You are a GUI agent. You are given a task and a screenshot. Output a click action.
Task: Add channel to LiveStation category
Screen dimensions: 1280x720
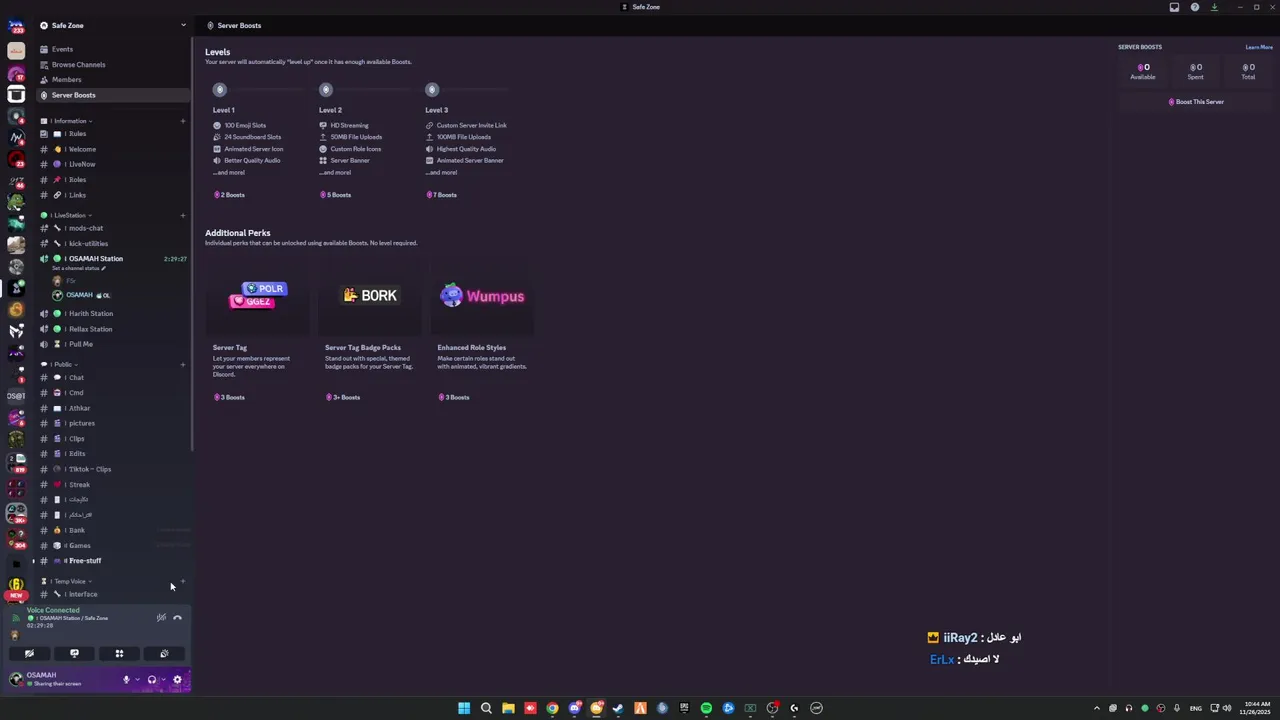(x=183, y=215)
